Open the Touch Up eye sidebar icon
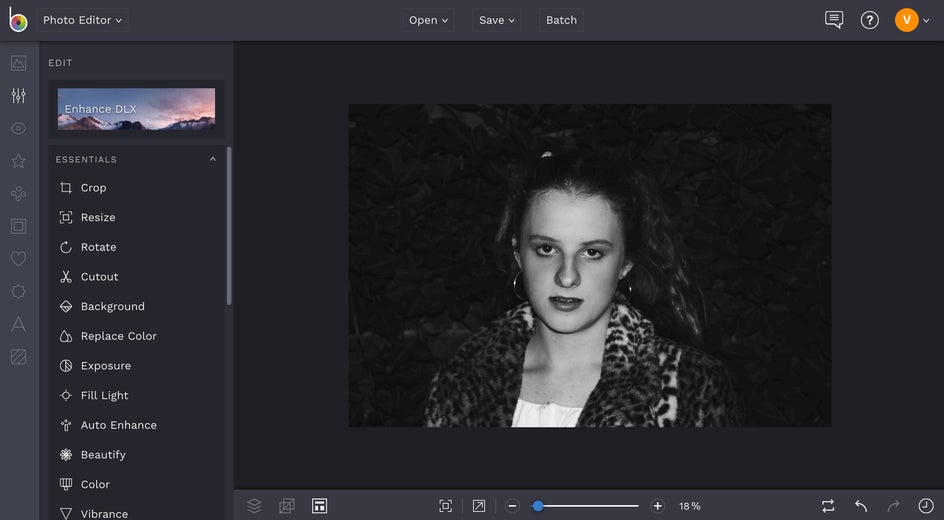944x520 pixels. pyautogui.click(x=19, y=128)
